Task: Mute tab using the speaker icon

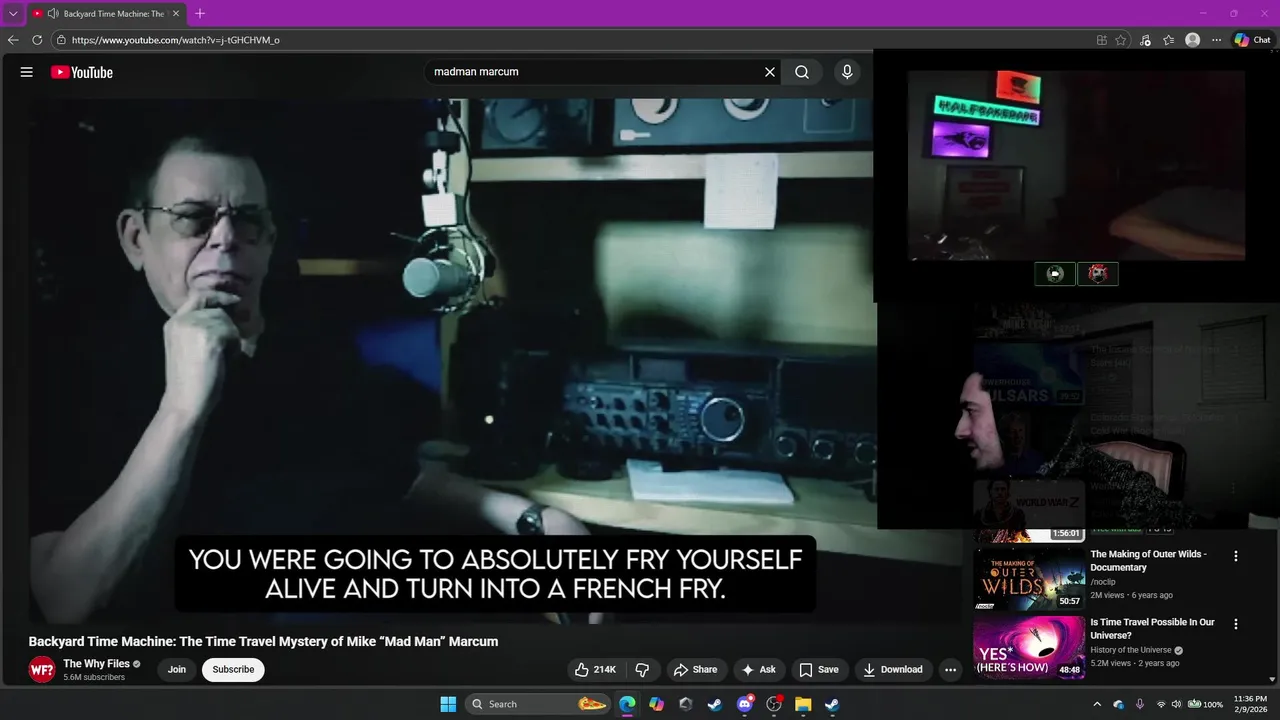Action: click(x=52, y=14)
